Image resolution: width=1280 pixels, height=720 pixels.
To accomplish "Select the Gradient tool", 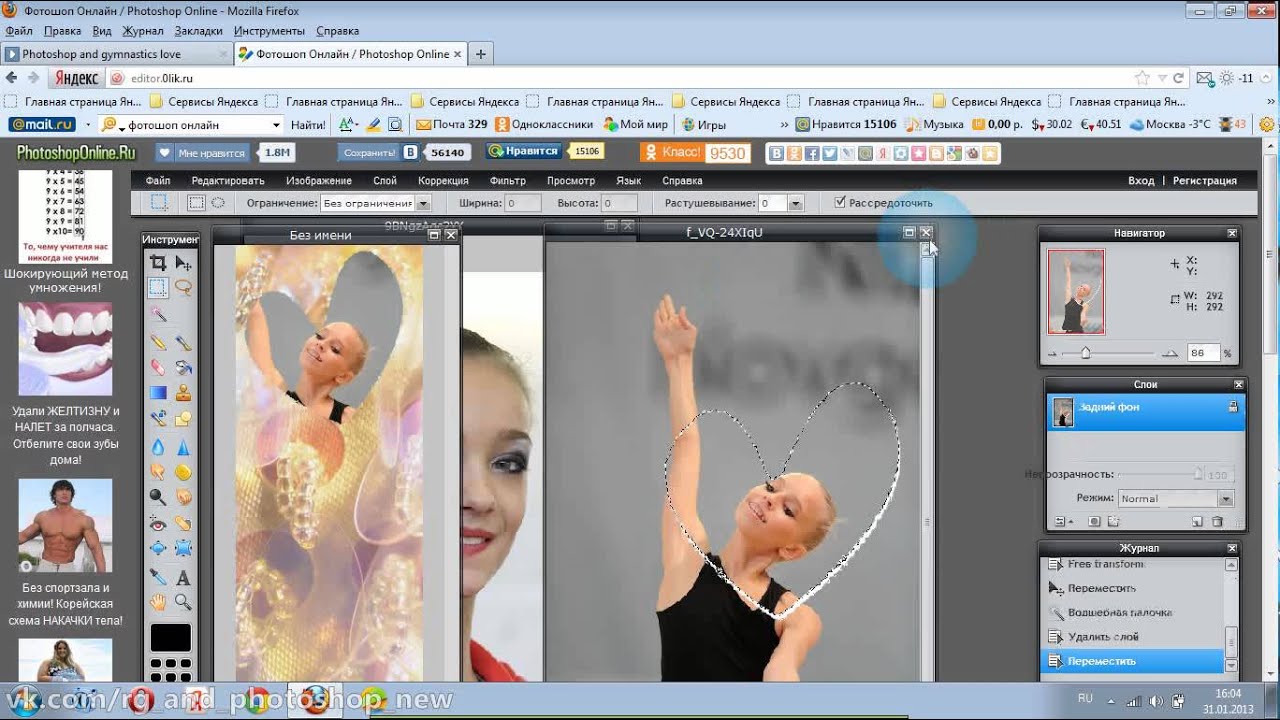I will (x=158, y=393).
